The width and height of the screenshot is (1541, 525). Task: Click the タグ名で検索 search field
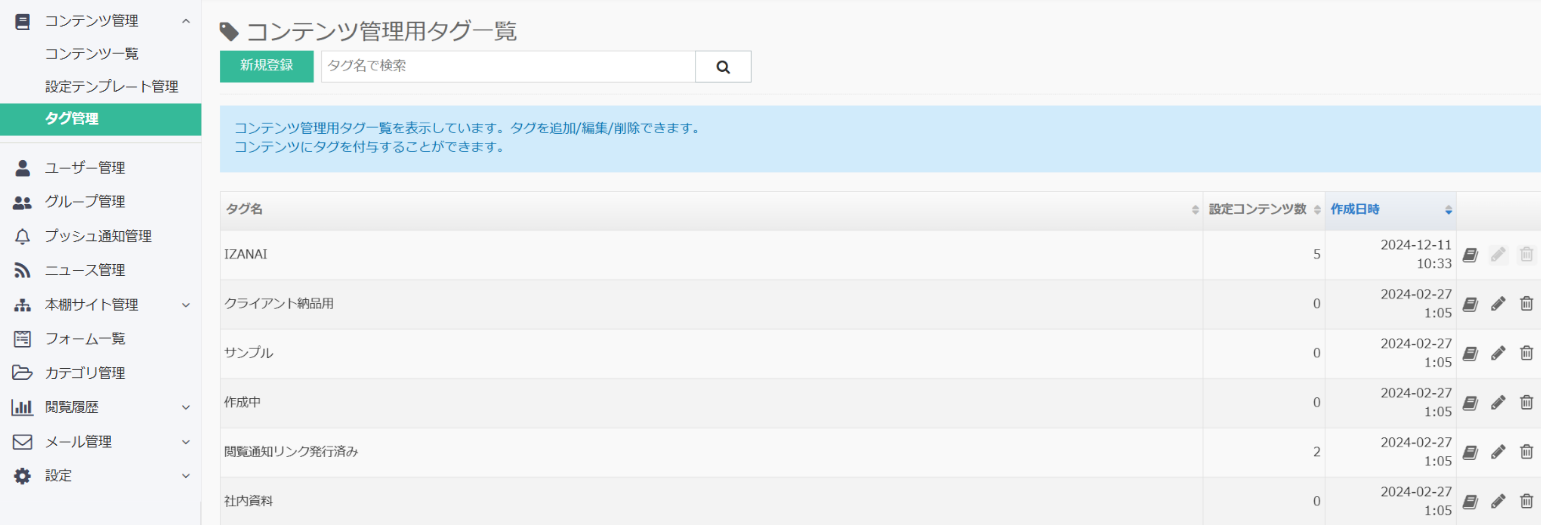[507, 66]
